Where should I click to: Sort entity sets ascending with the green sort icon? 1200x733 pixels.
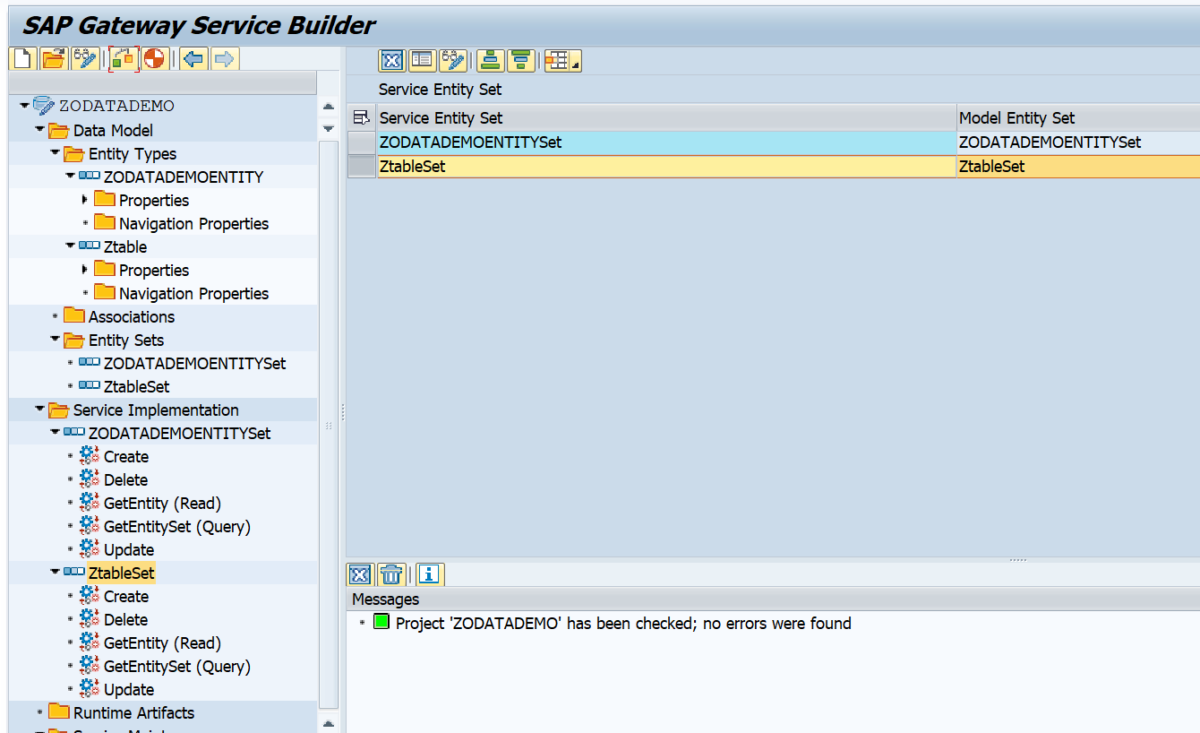[x=489, y=60]
